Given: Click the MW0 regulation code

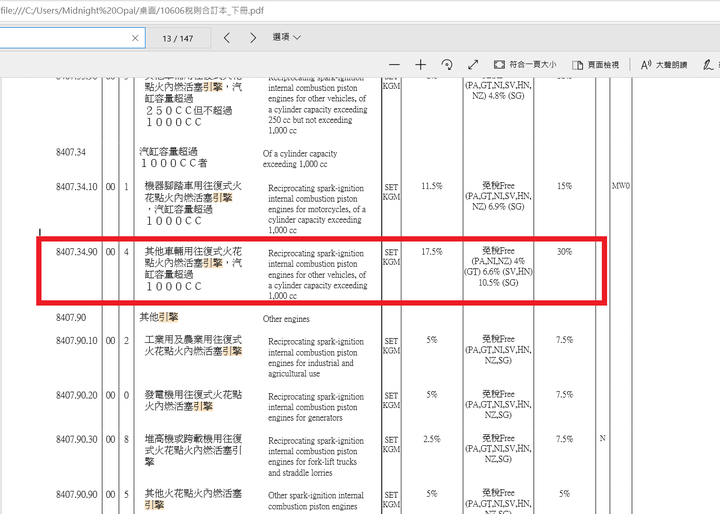Looking at the screenshot, I should pos(621,186).
